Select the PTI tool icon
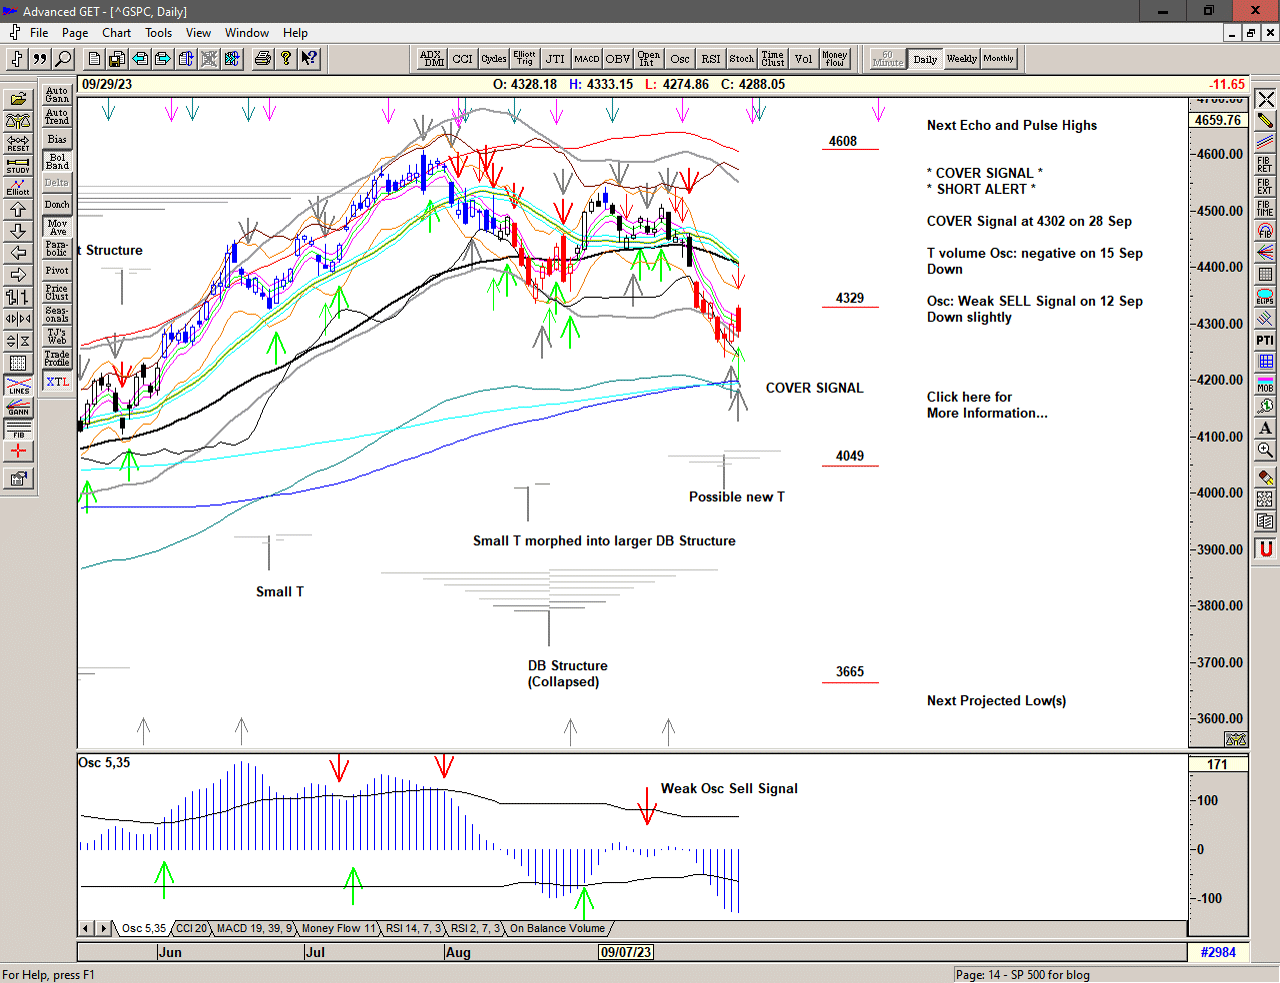 [x=1265, y=341]
